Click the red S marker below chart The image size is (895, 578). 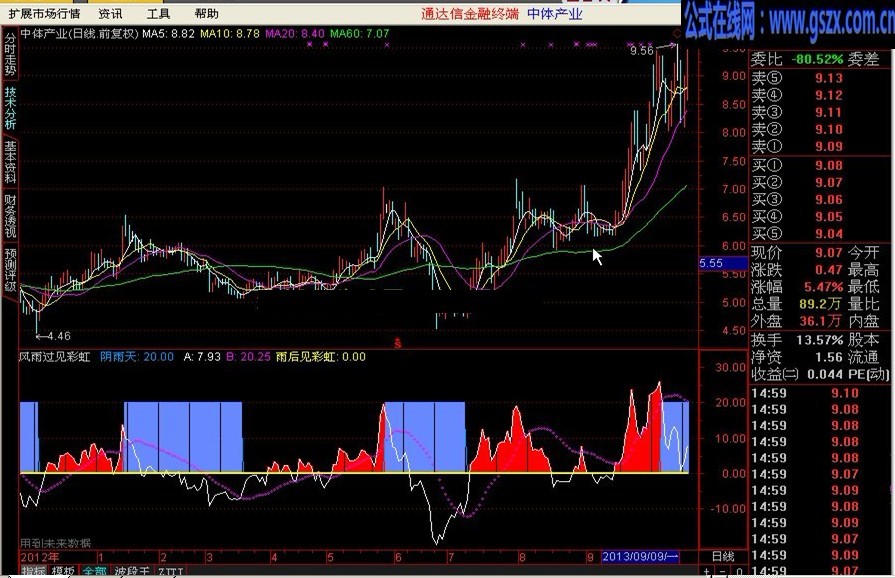pos(398,343)
